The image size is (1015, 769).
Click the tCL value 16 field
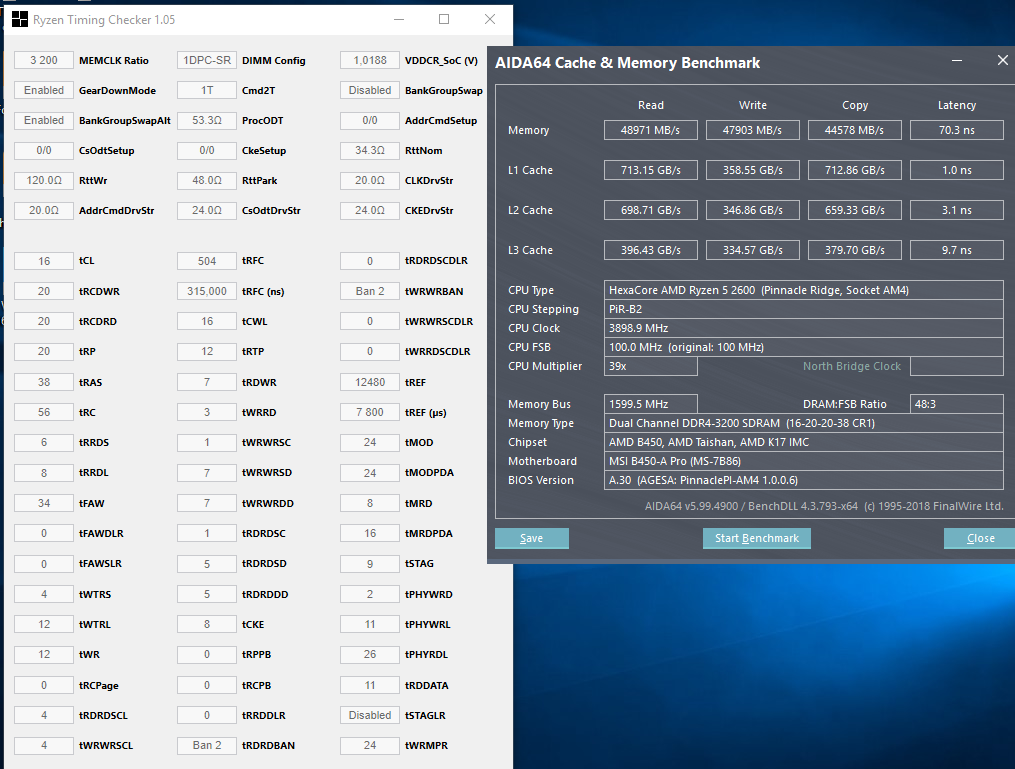click(44, 261)
